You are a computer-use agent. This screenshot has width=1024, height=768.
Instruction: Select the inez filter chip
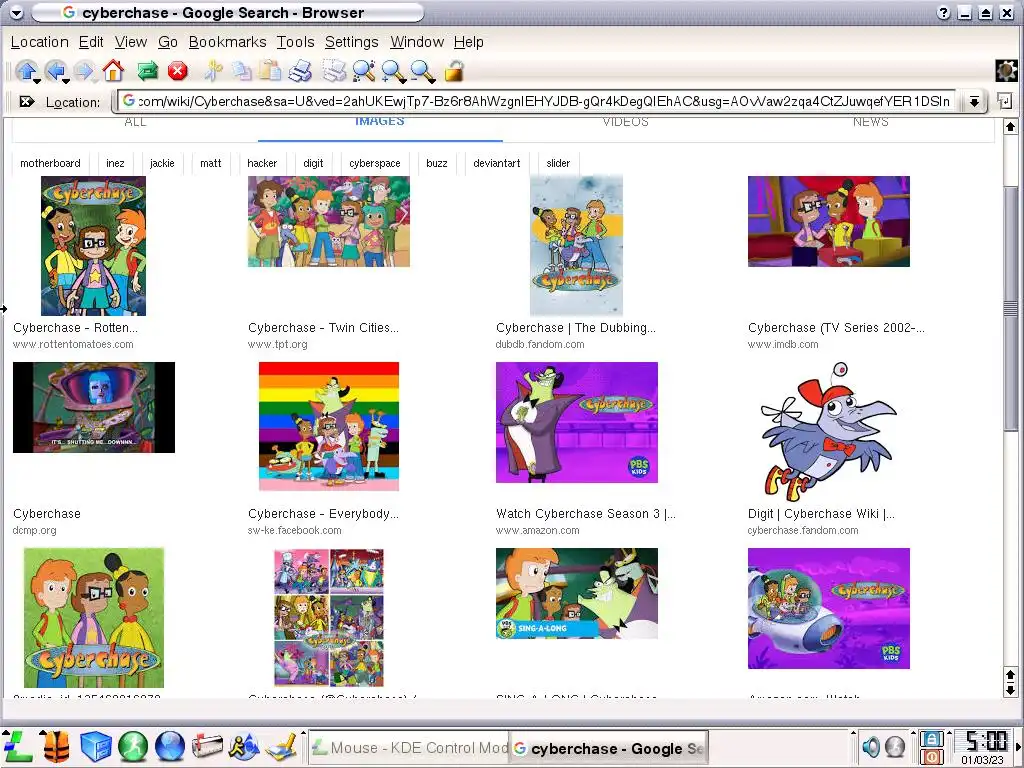tap(115, 163)
